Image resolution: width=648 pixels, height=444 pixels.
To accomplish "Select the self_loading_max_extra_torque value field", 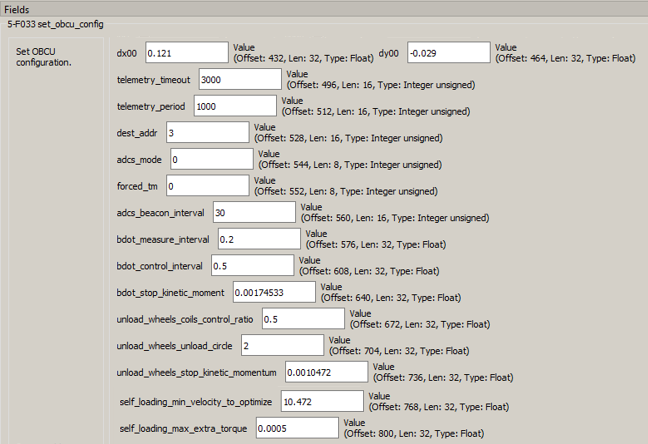I will 297,427.
